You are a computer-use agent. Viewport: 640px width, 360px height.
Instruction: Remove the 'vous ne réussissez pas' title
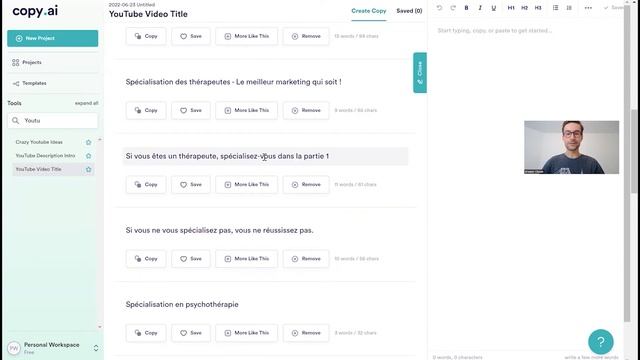point(306,259)
